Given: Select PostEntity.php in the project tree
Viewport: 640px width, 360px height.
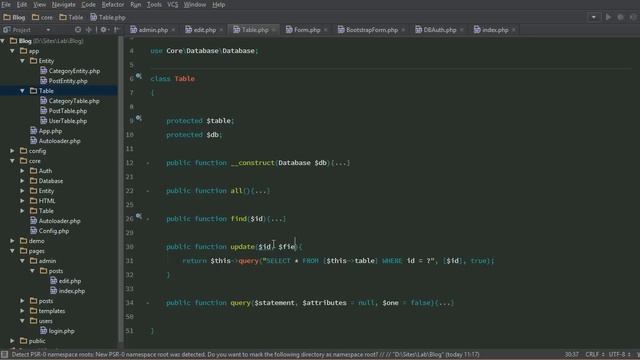Looking at the screenshot, I should (x=64, y=81).
